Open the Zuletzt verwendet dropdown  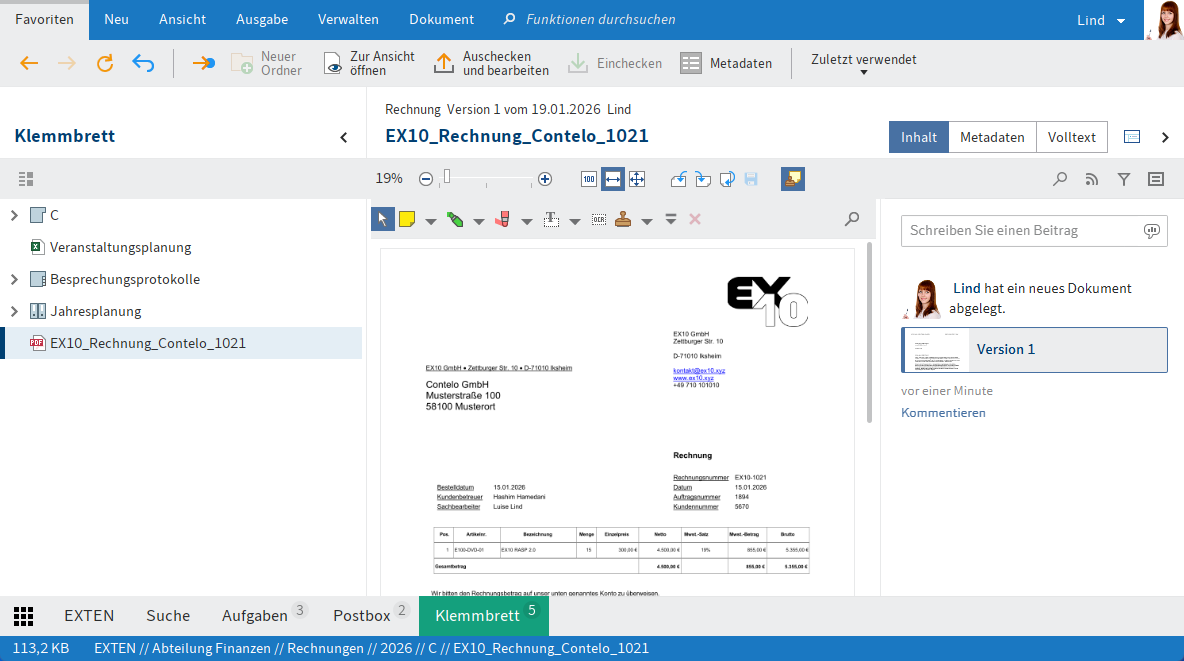864,64
